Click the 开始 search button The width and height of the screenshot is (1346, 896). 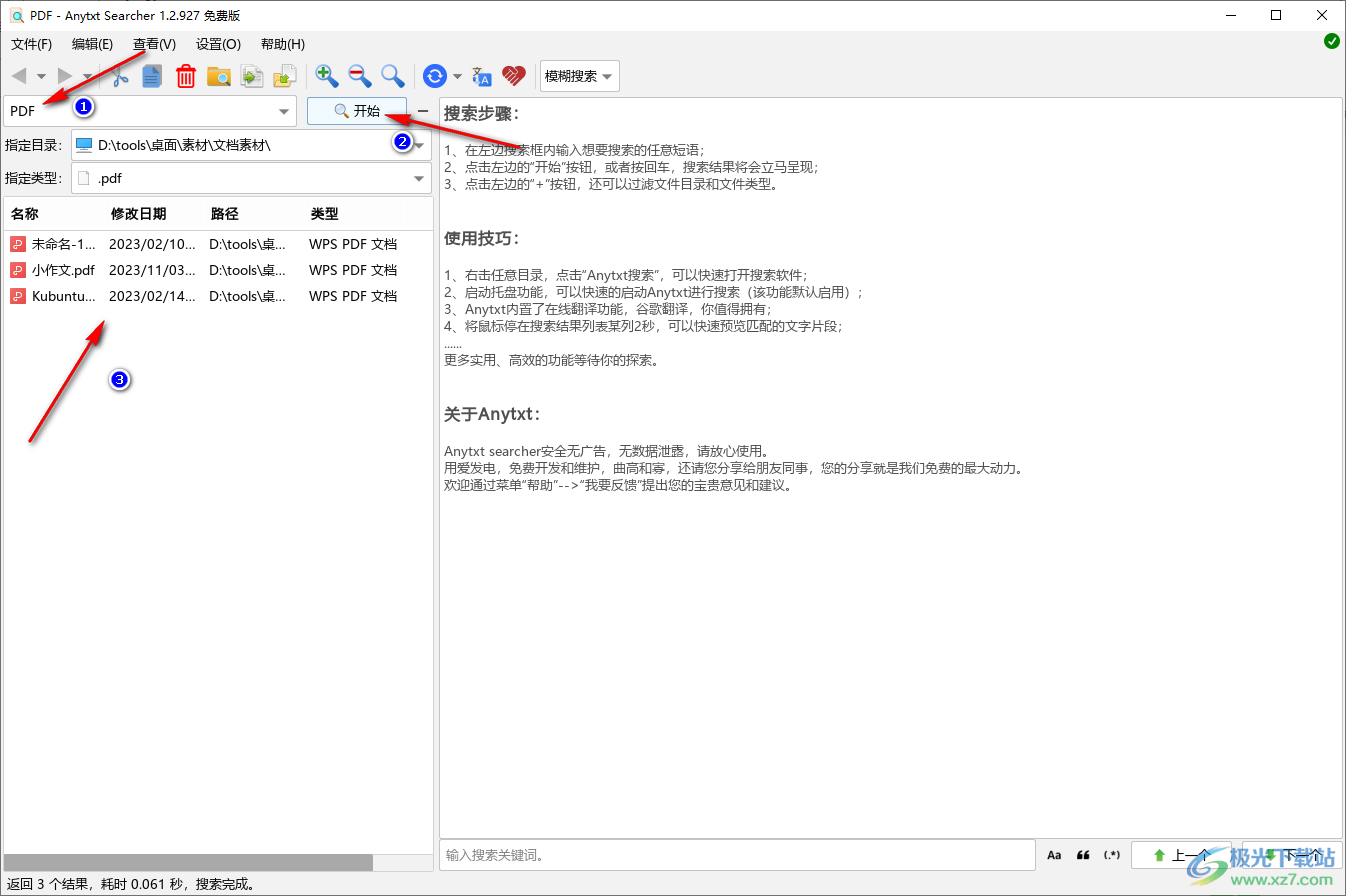[x=357, y=111]
